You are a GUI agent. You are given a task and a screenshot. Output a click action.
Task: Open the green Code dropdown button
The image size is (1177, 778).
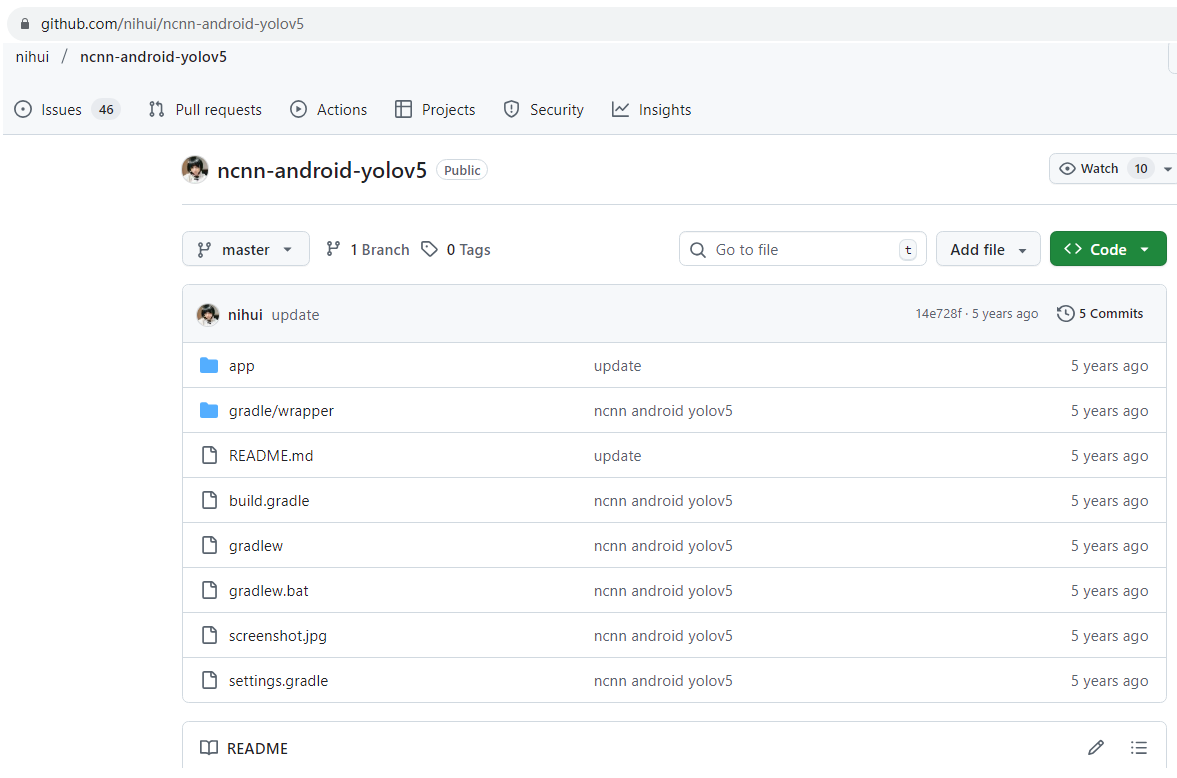click(1108, 249)
